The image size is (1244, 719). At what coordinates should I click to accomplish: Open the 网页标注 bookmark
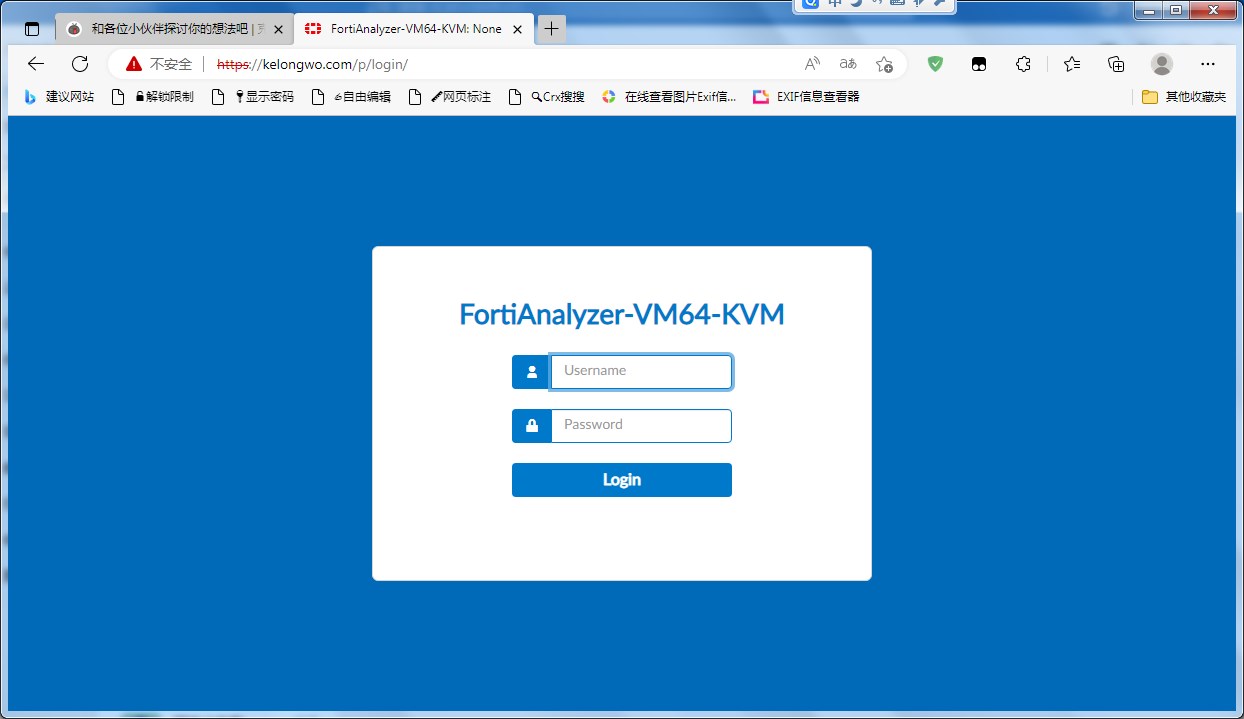[x=451, y=97]
